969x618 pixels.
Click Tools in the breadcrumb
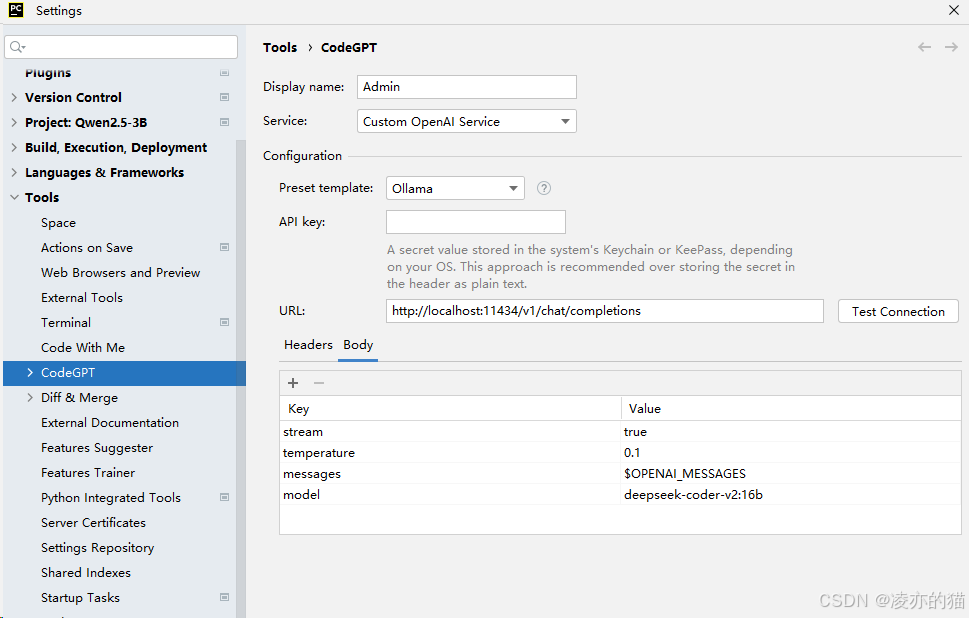tap(280, 48)
